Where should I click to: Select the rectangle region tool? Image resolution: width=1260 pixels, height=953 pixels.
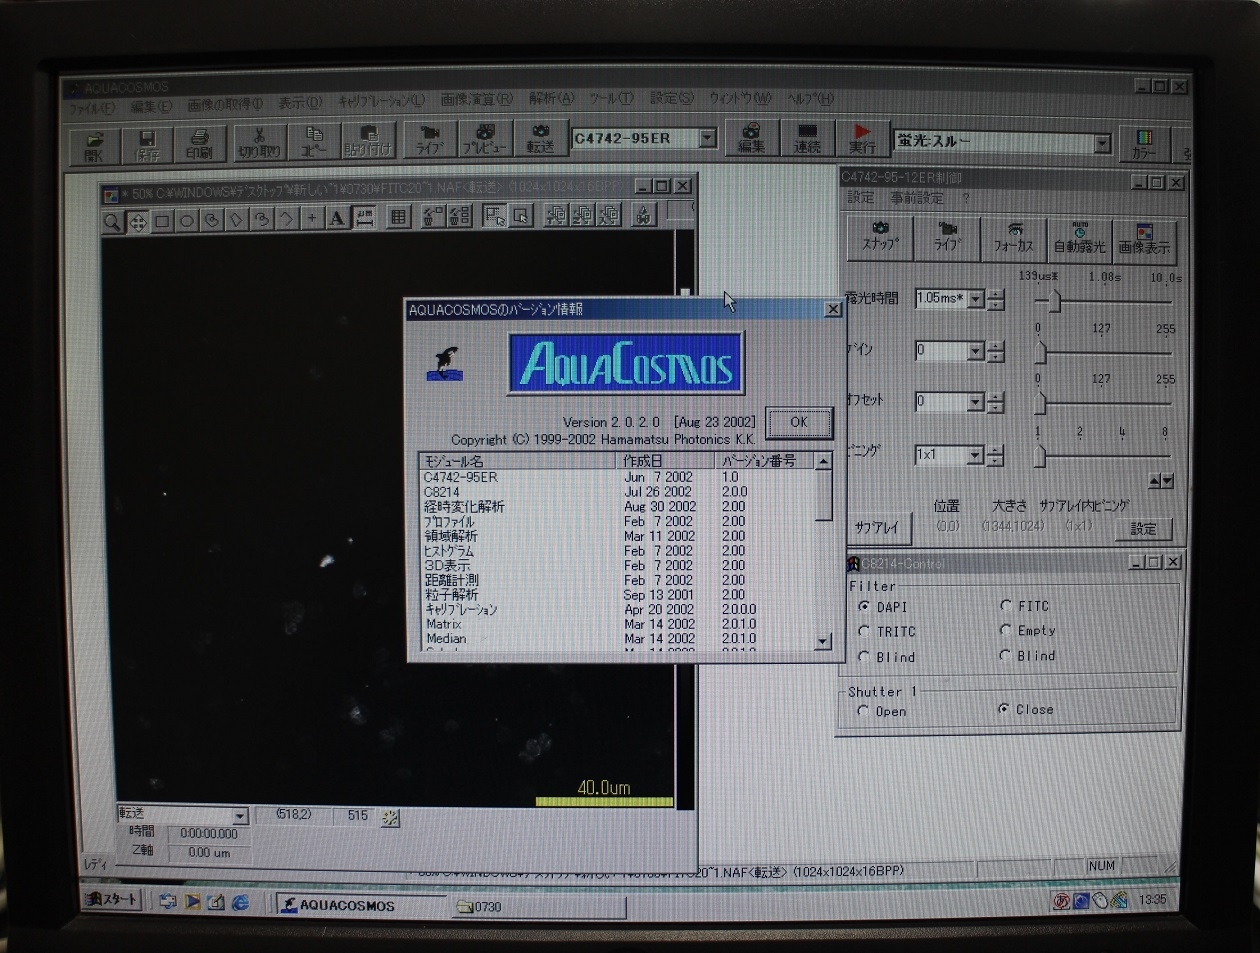point(162,221)
